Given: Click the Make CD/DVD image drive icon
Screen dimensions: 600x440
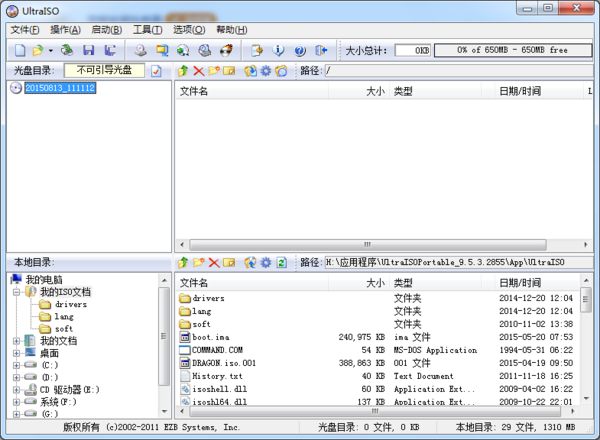Looking at the screenshot, I should (140, 50).
